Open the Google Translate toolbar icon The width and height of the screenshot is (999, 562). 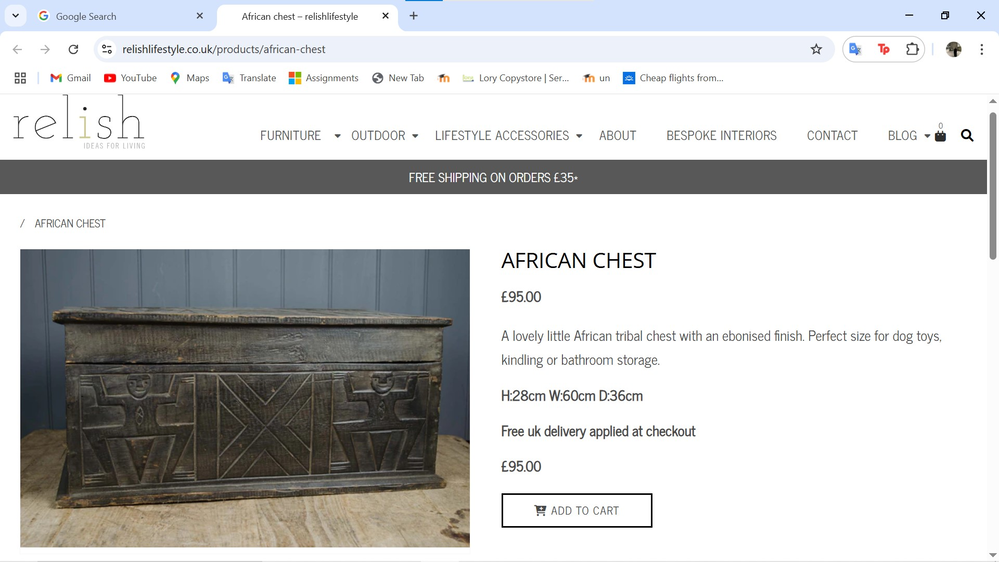tap(855, 49)
